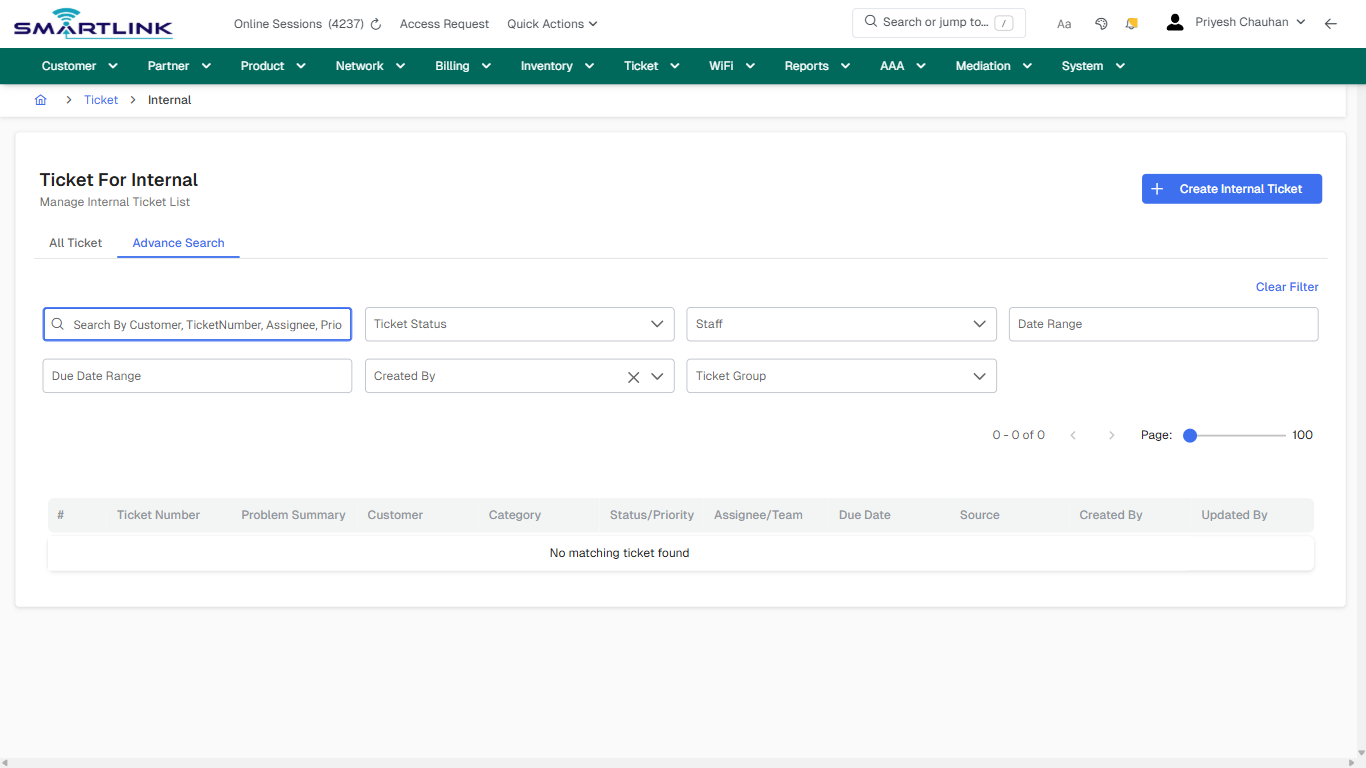Adjust the Page size slider

click(x=1189, y=435)
